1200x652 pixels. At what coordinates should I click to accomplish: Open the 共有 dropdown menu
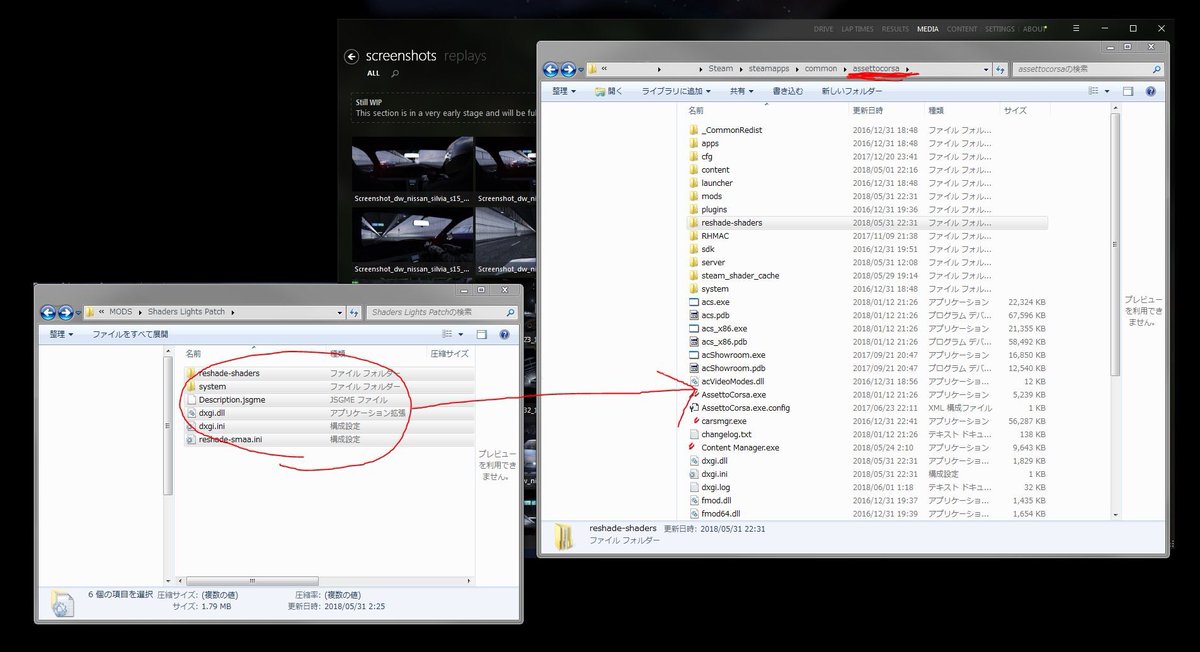click(x=741, y=91)
